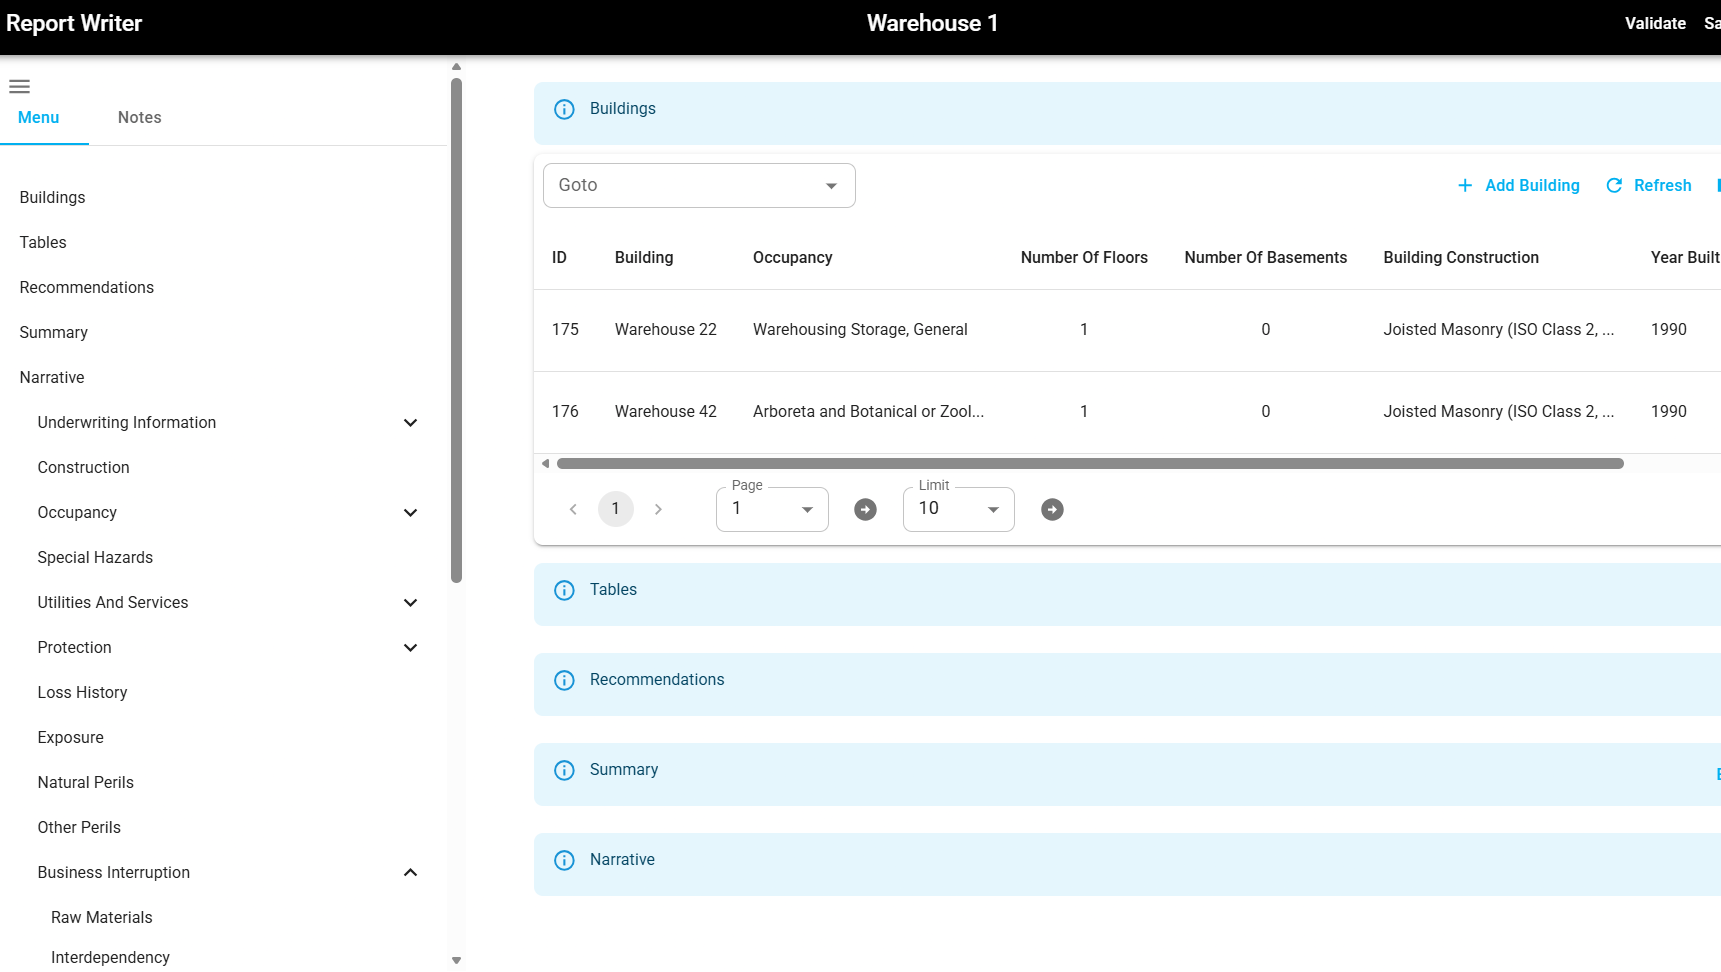
Task: Click the Warehouse 22 building cell
Action: pyautogui.click(x=666, y=330)
